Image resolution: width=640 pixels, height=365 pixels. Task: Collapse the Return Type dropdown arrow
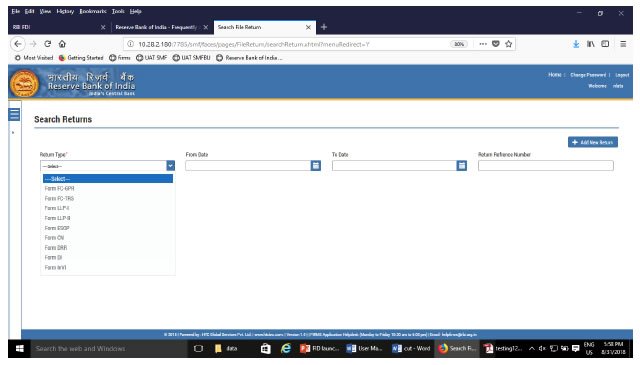171,165
